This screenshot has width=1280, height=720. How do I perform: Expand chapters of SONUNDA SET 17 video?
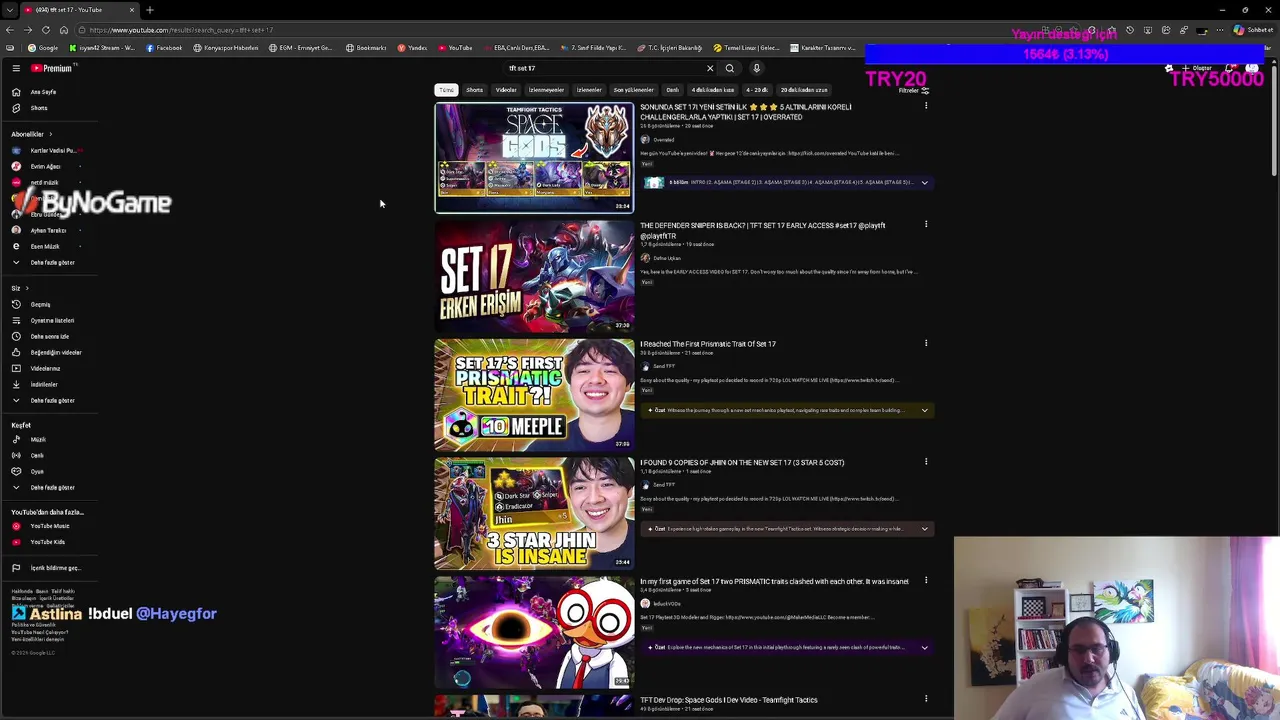[x=924, y=183]
